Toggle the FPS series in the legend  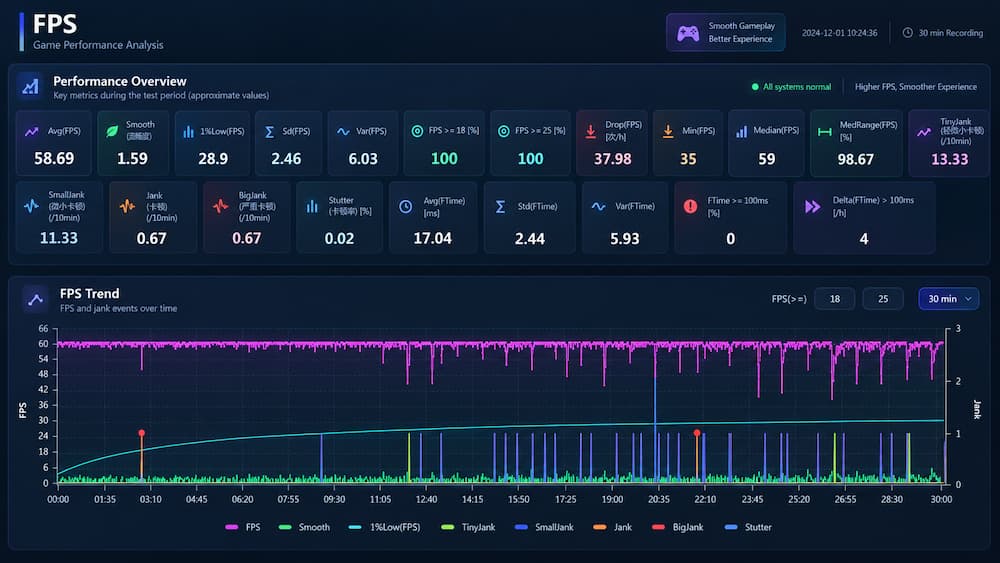243,527
